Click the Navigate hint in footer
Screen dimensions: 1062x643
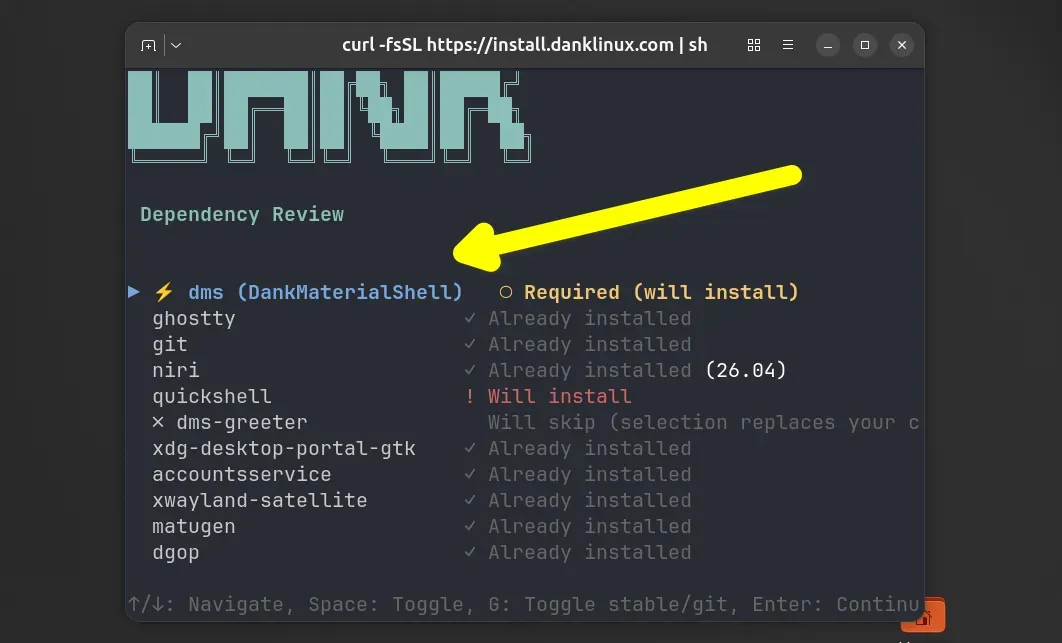[211, 604]
